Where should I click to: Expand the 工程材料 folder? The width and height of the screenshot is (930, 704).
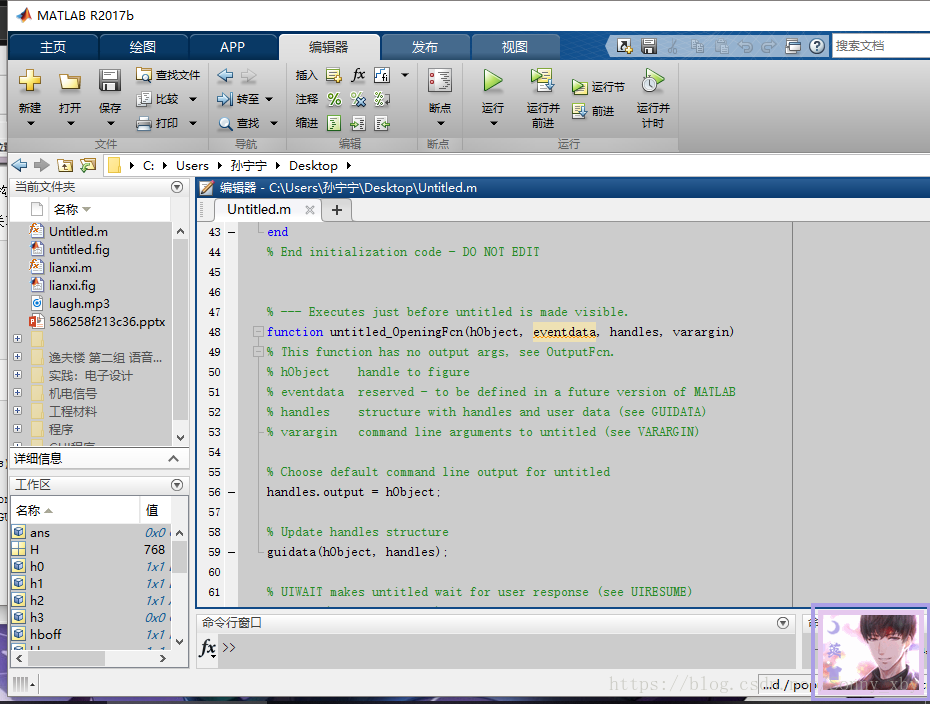[x=17, y=410]
